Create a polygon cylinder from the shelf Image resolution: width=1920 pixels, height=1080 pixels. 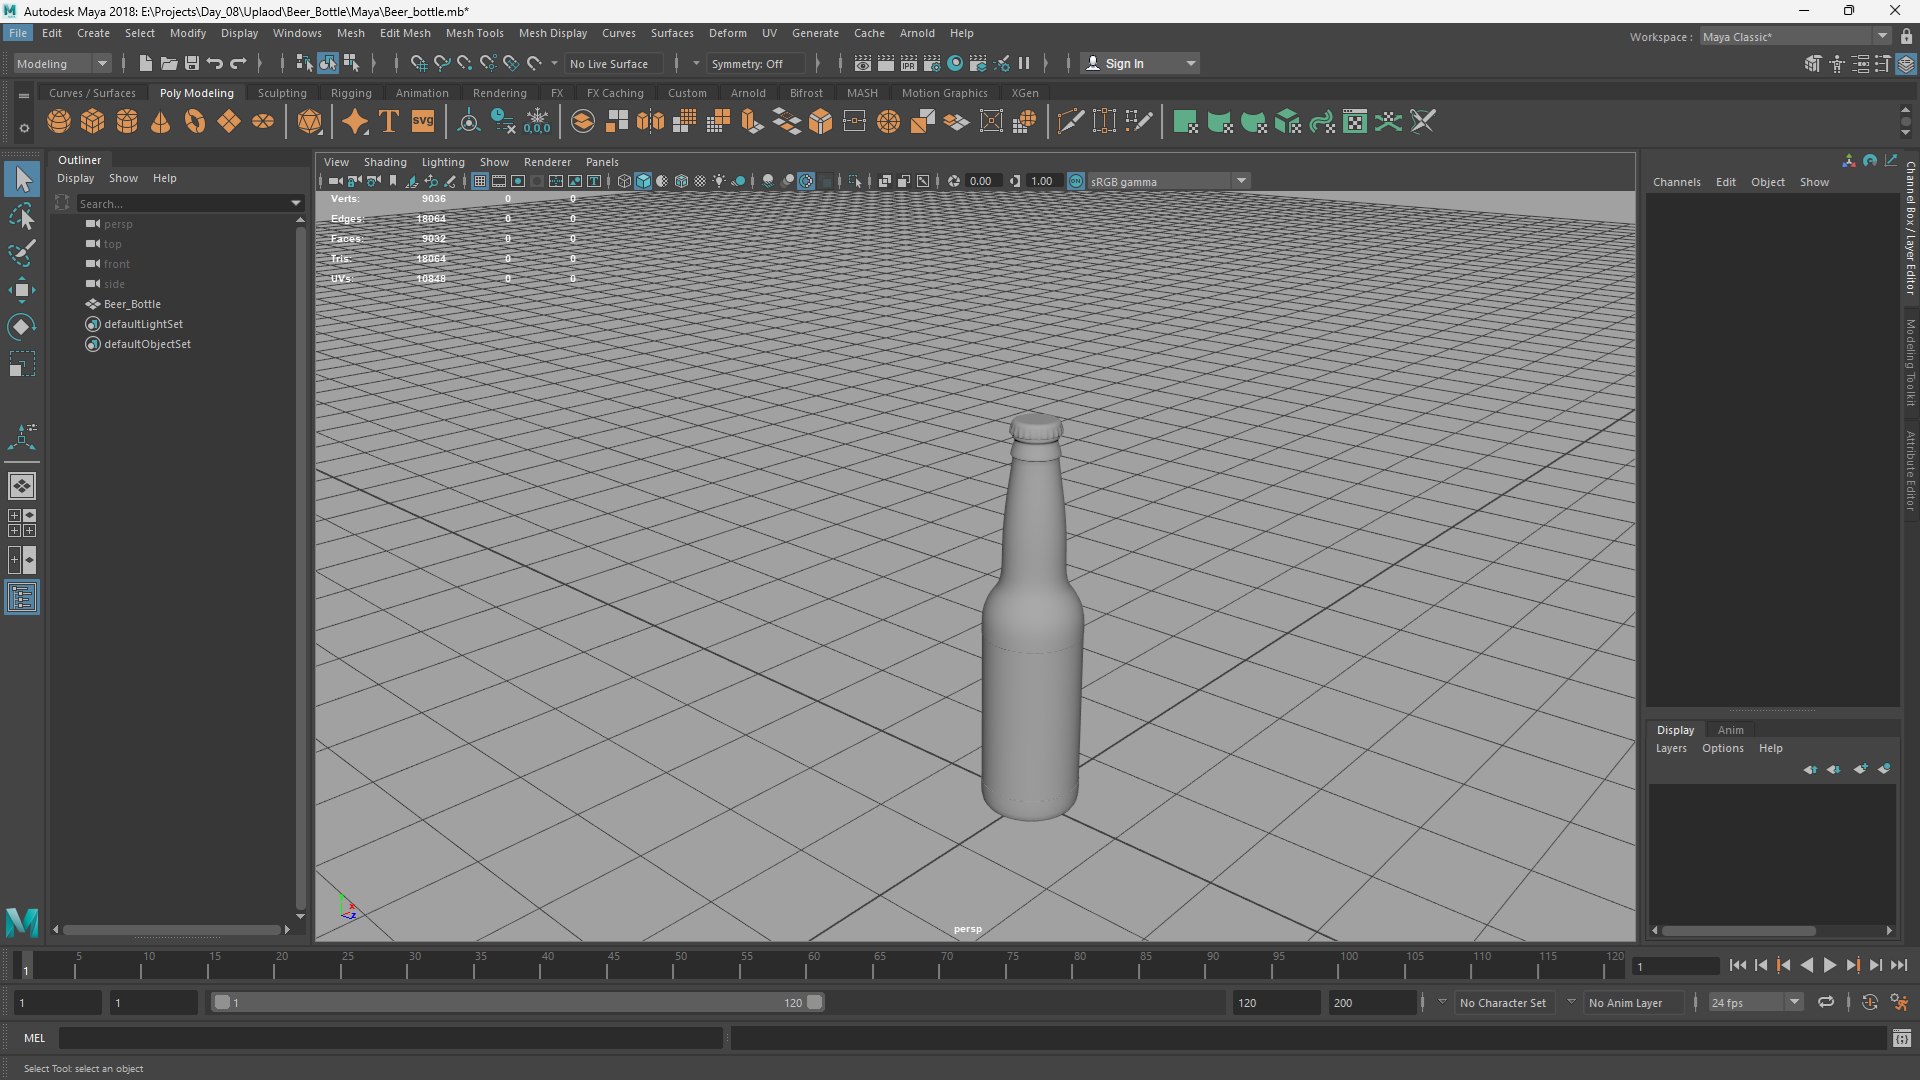[x=127, y=122]
